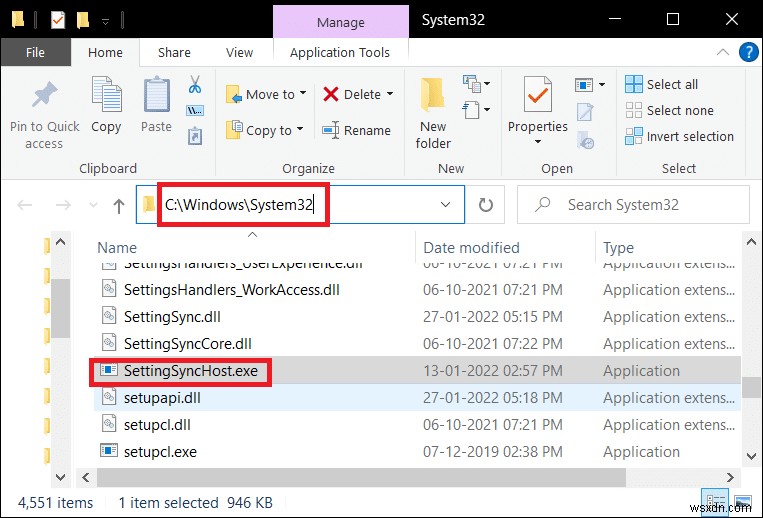Click the Pin to Quick access icon
The height and width of the screenshot is (518, 763).
click(x=44, y=97)
